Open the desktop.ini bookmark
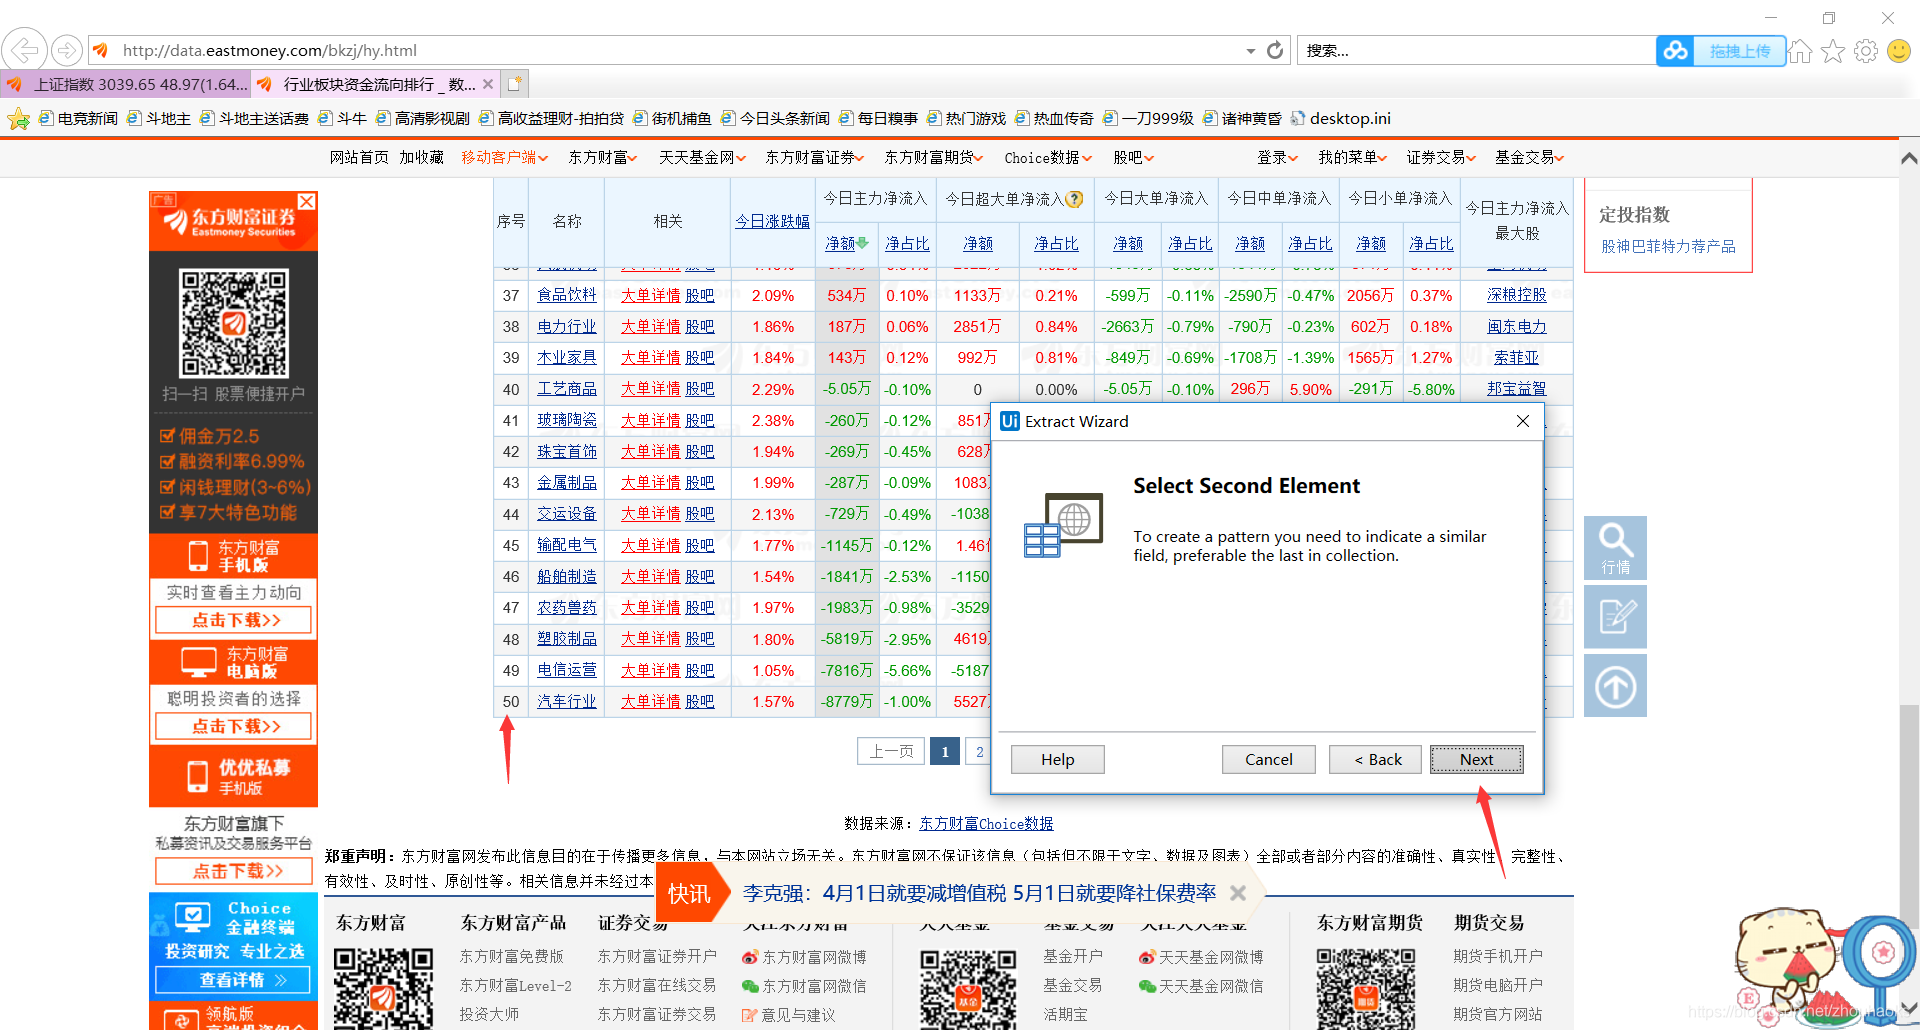The width and height of the screenshot is (1920, 1030). coord(1341,118)
